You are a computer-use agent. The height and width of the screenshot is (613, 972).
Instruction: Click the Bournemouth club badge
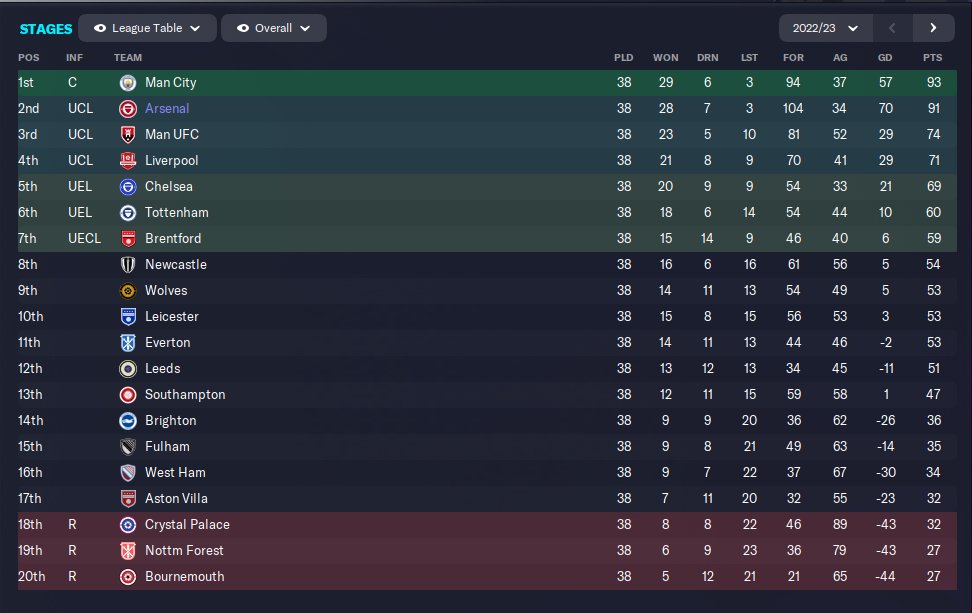coord(127,576)
